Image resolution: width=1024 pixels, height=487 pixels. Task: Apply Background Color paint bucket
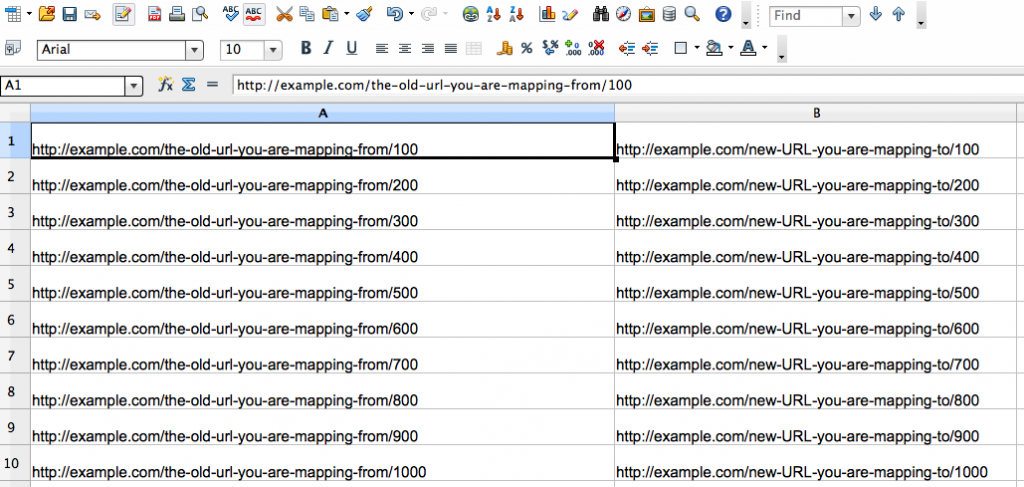point(714,48)
